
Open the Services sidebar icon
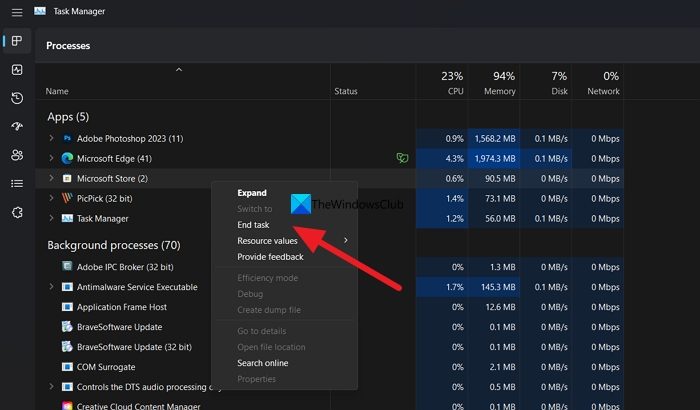pos(17,212)
